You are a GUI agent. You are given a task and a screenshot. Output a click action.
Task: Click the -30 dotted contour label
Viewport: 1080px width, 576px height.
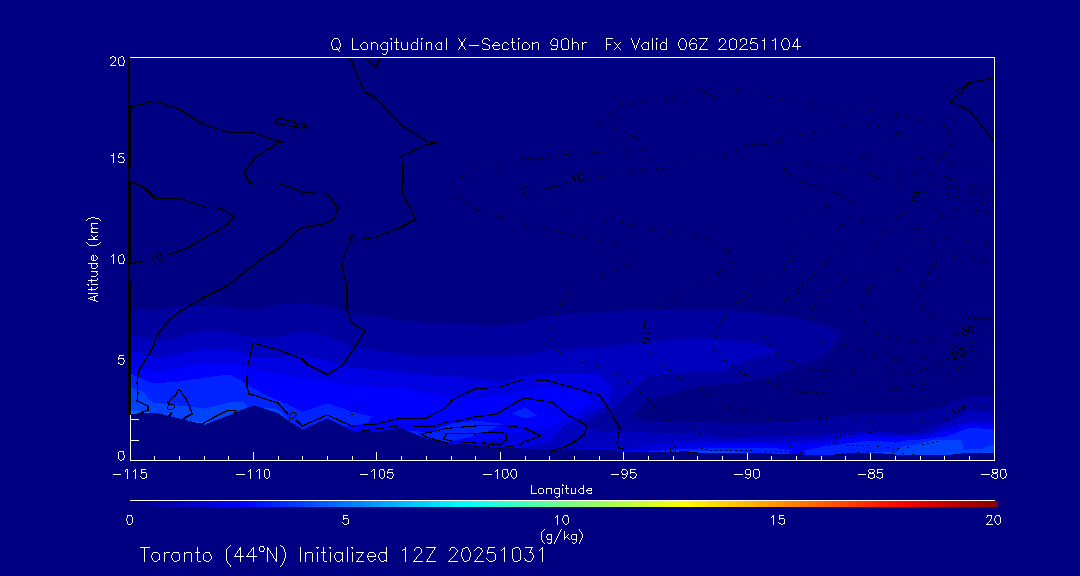966,331
